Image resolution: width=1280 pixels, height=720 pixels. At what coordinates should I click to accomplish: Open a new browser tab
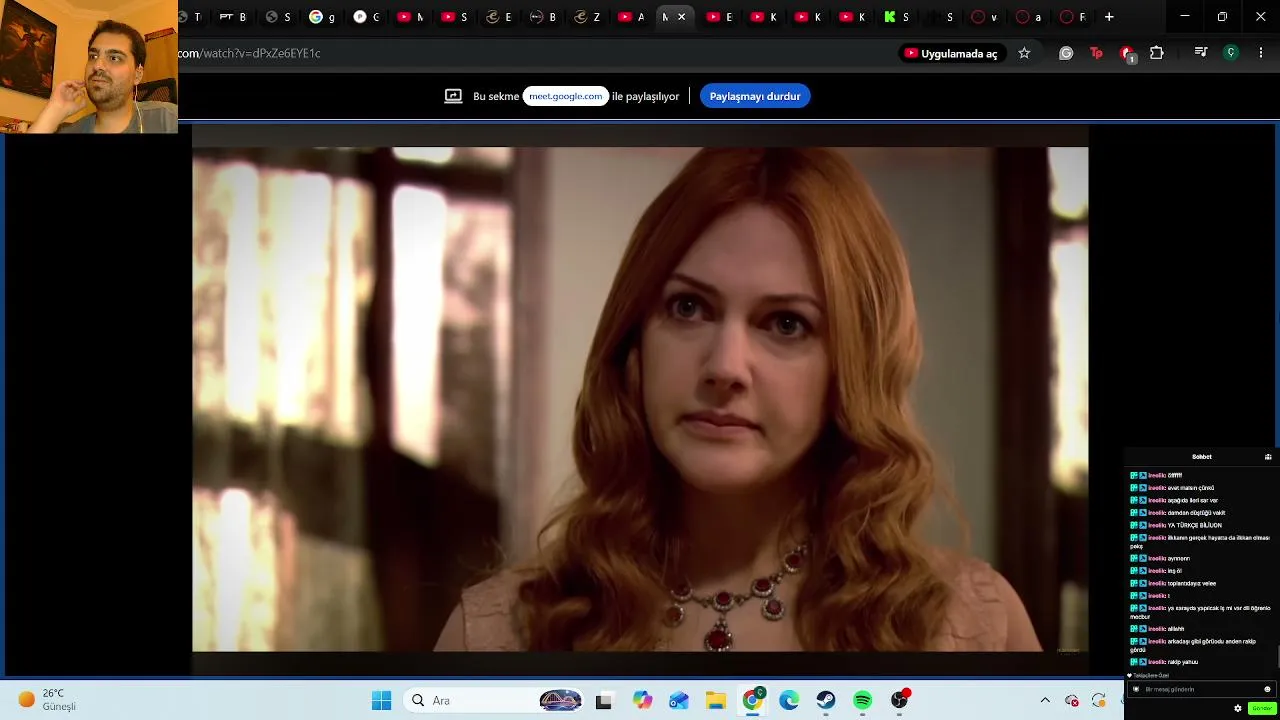pyautogui.click(x=1109, y=17)
